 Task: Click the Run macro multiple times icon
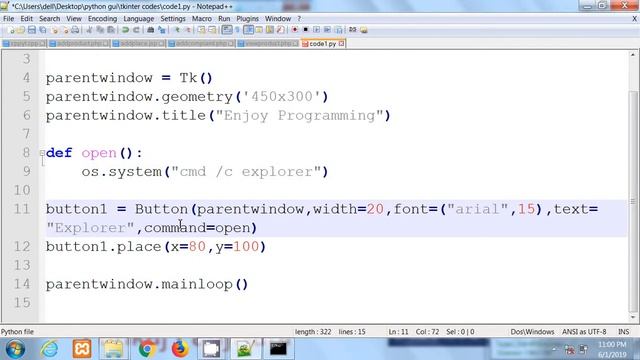point(327,30)
